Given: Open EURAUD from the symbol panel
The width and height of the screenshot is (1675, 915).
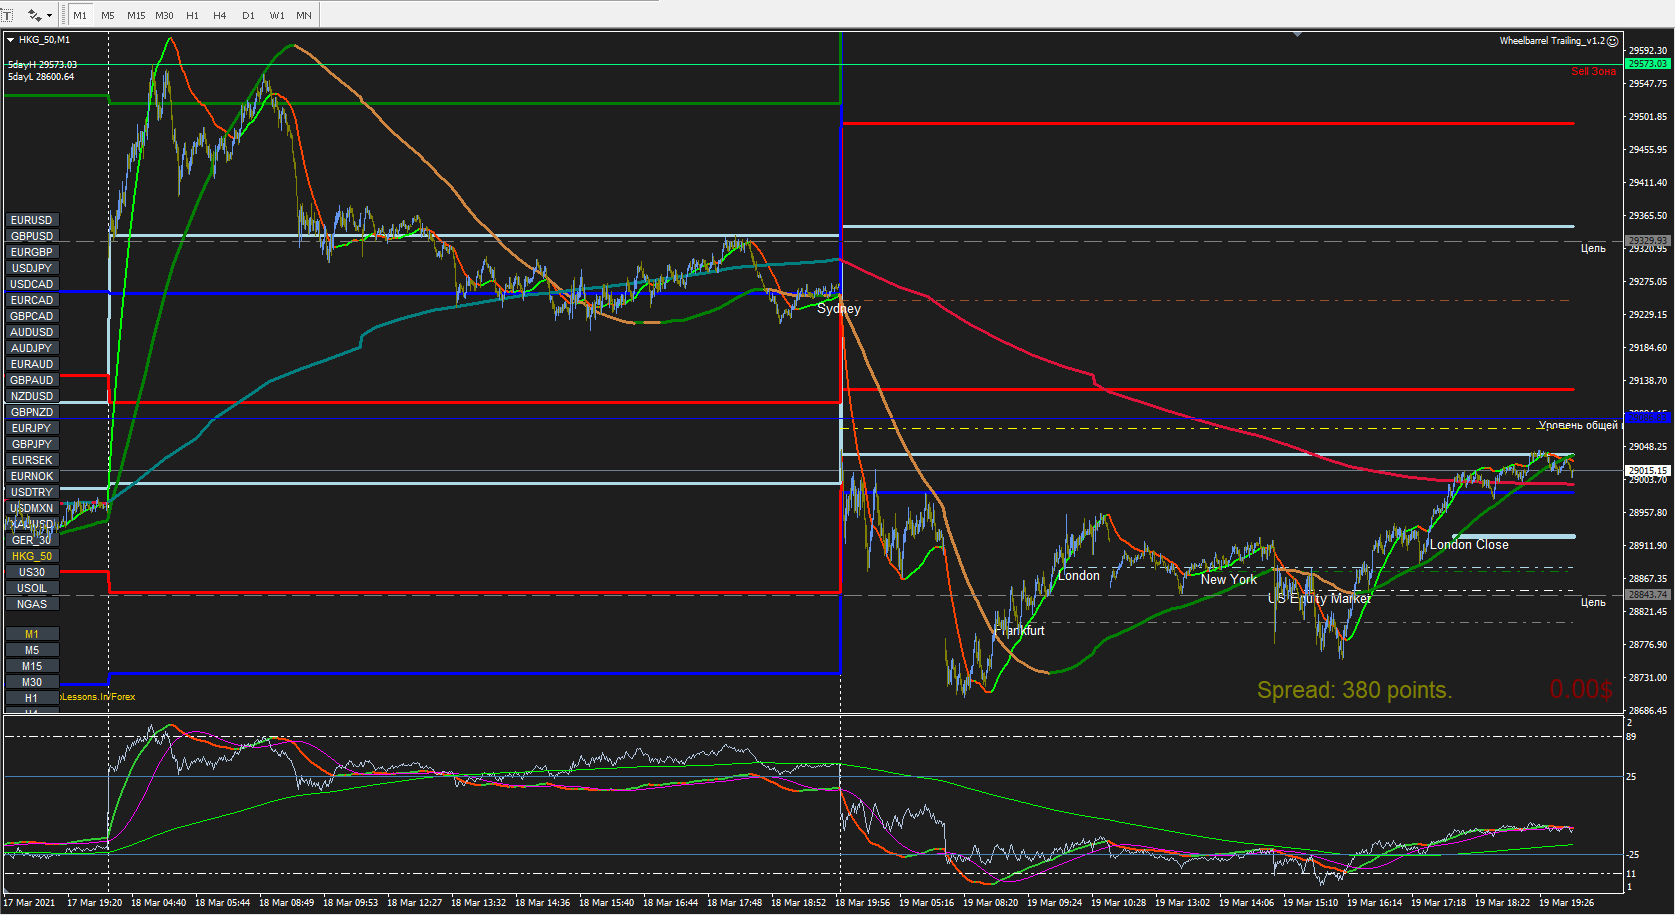Looking at the screenshot, I should (x=32, y=364).
